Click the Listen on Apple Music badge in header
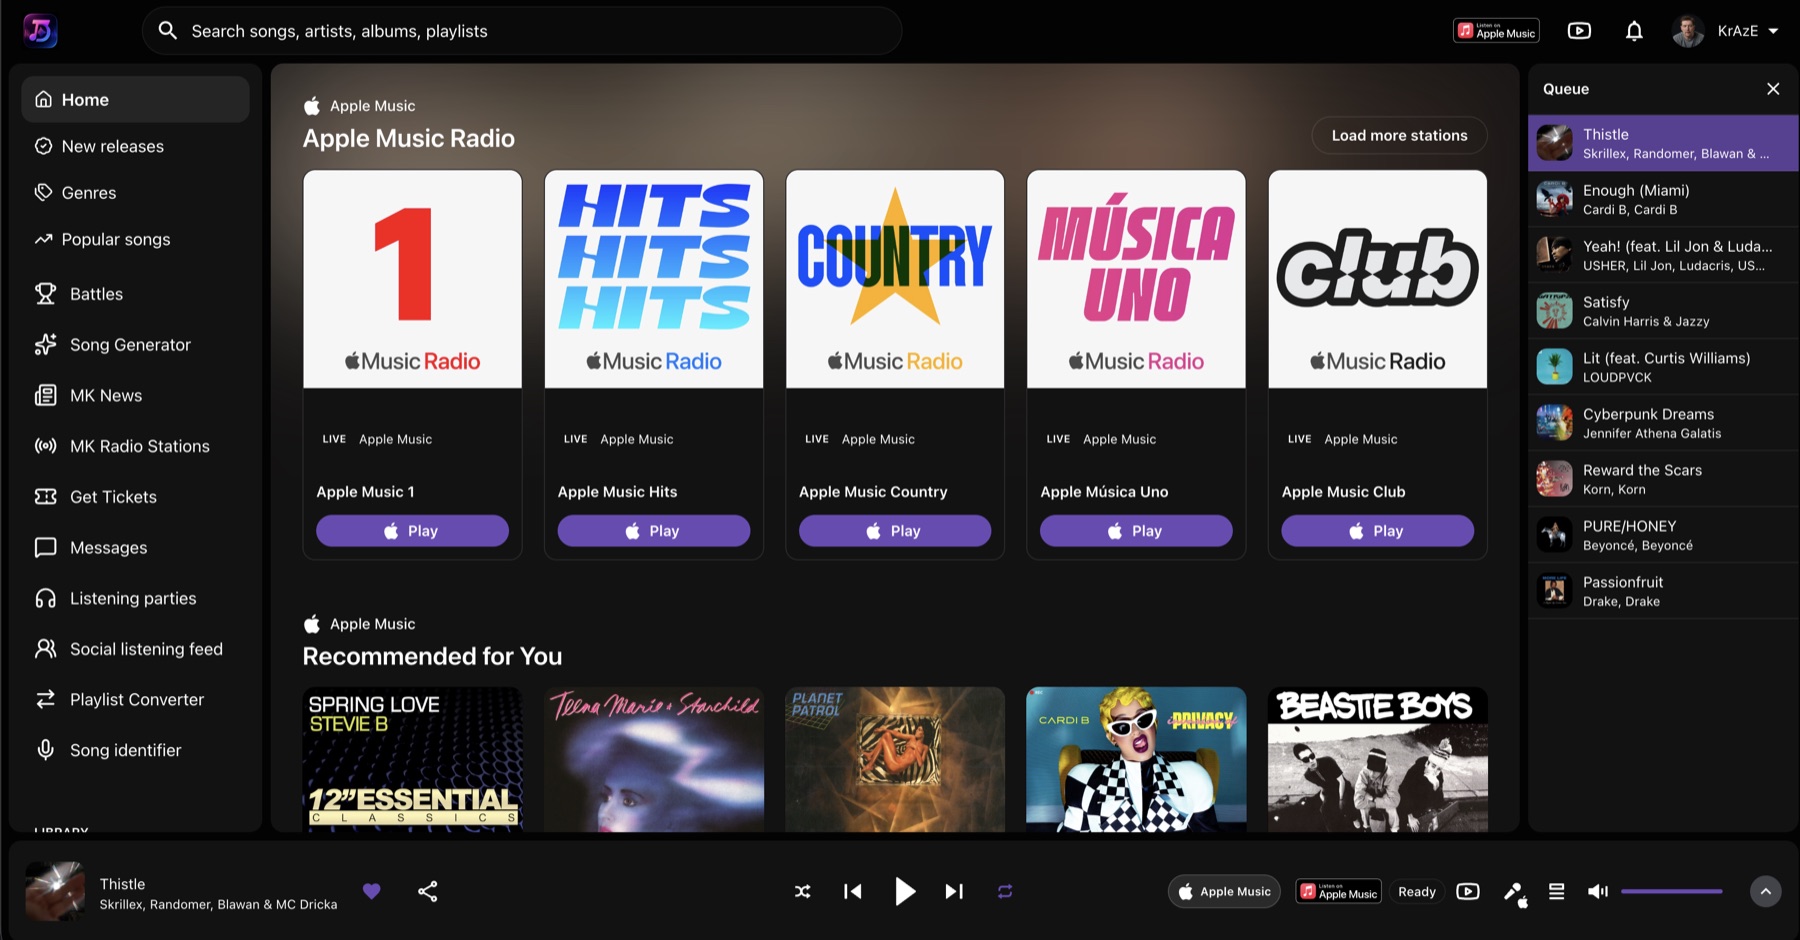 click(x=1496, y=31)
